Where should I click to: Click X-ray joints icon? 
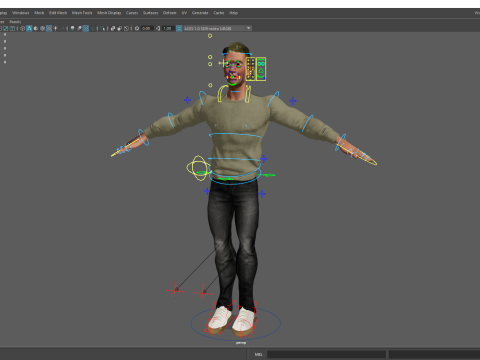(x=126, y=28)
